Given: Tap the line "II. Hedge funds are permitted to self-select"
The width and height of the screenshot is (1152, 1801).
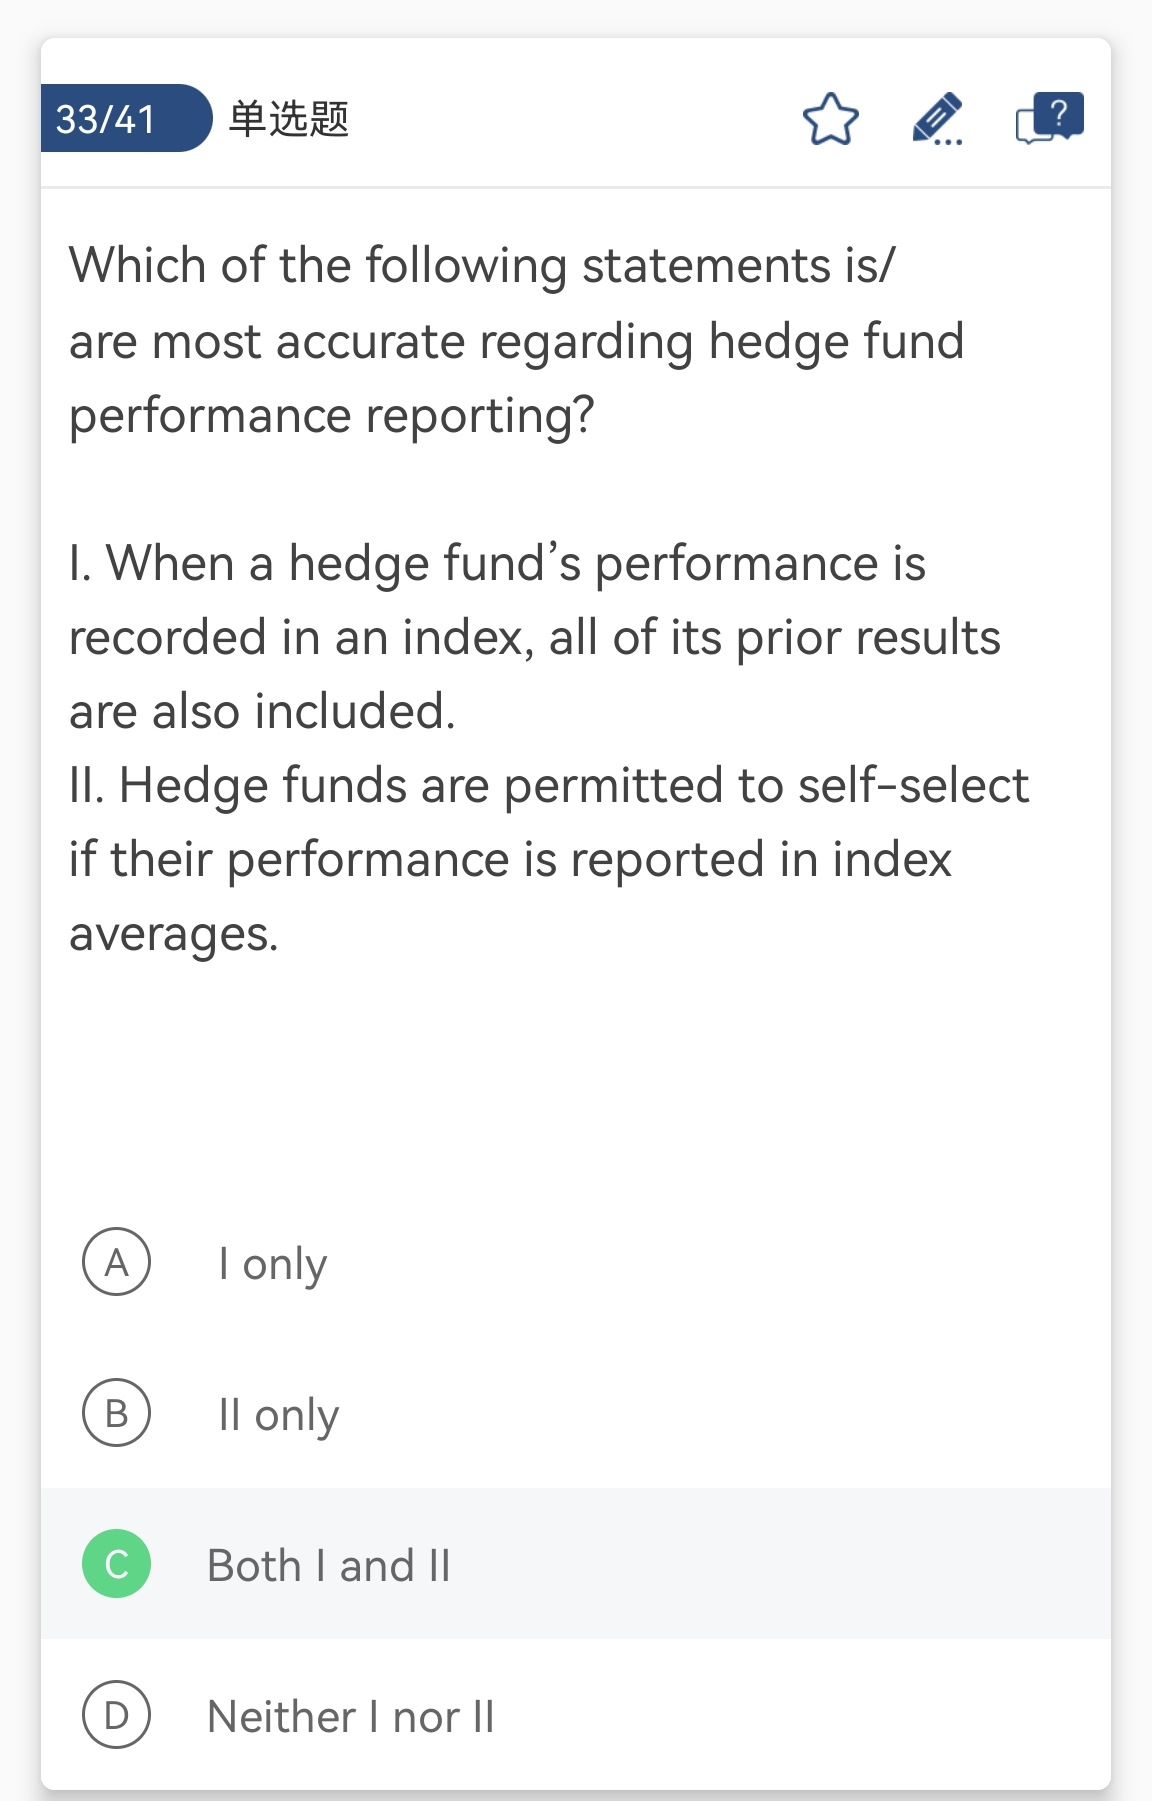Looking at the screenshot, I should 549,785.
